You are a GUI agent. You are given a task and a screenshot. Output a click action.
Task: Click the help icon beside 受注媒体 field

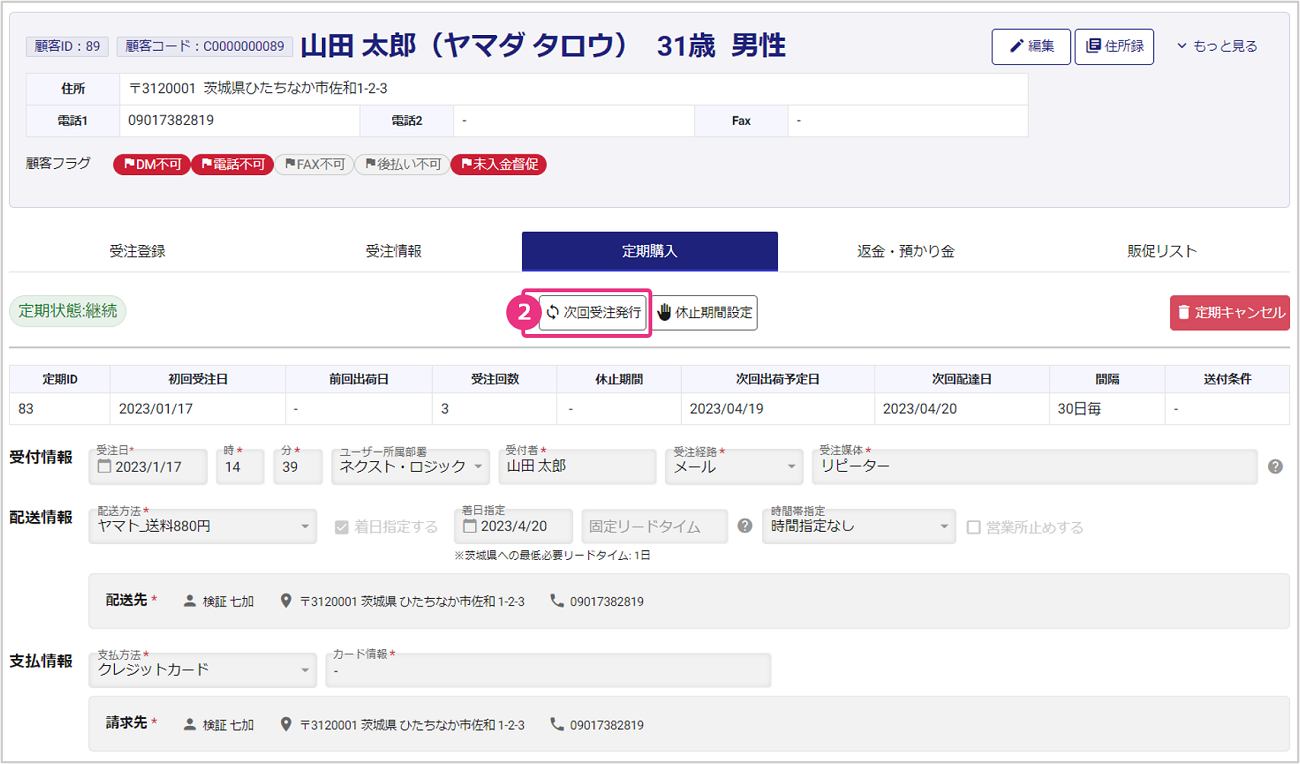(1275, 466)
